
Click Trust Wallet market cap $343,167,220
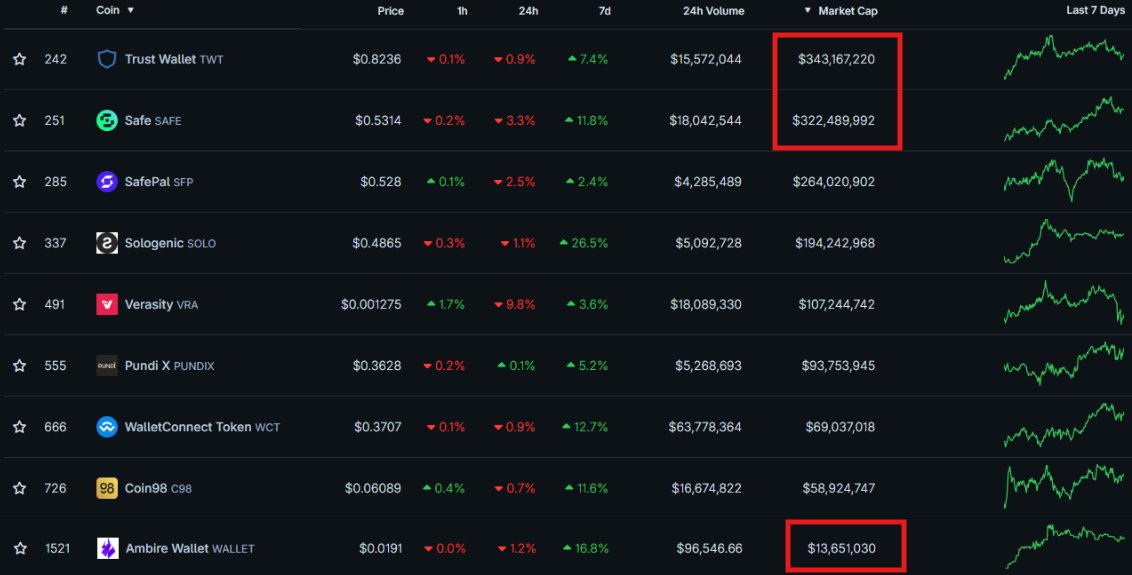click(x=836, y=59)
